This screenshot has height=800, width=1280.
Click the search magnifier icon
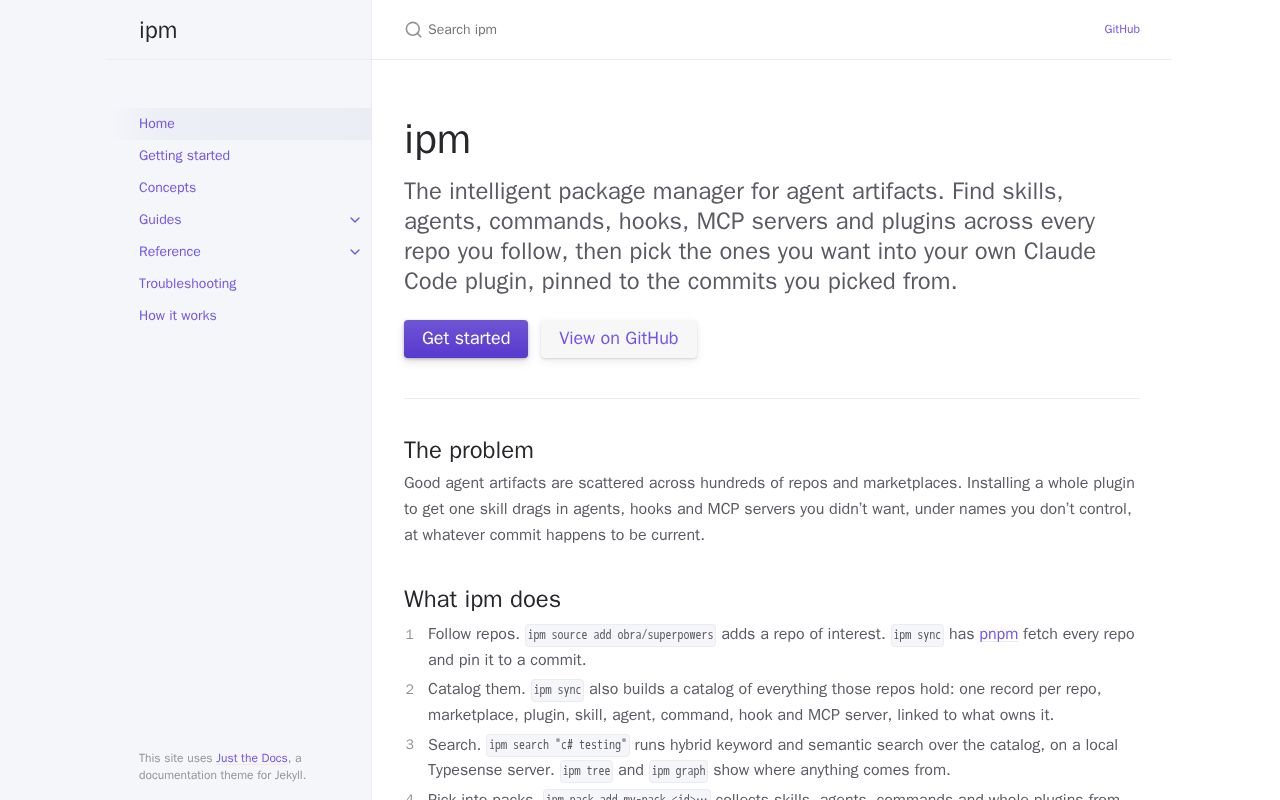[x=413, y=30]
